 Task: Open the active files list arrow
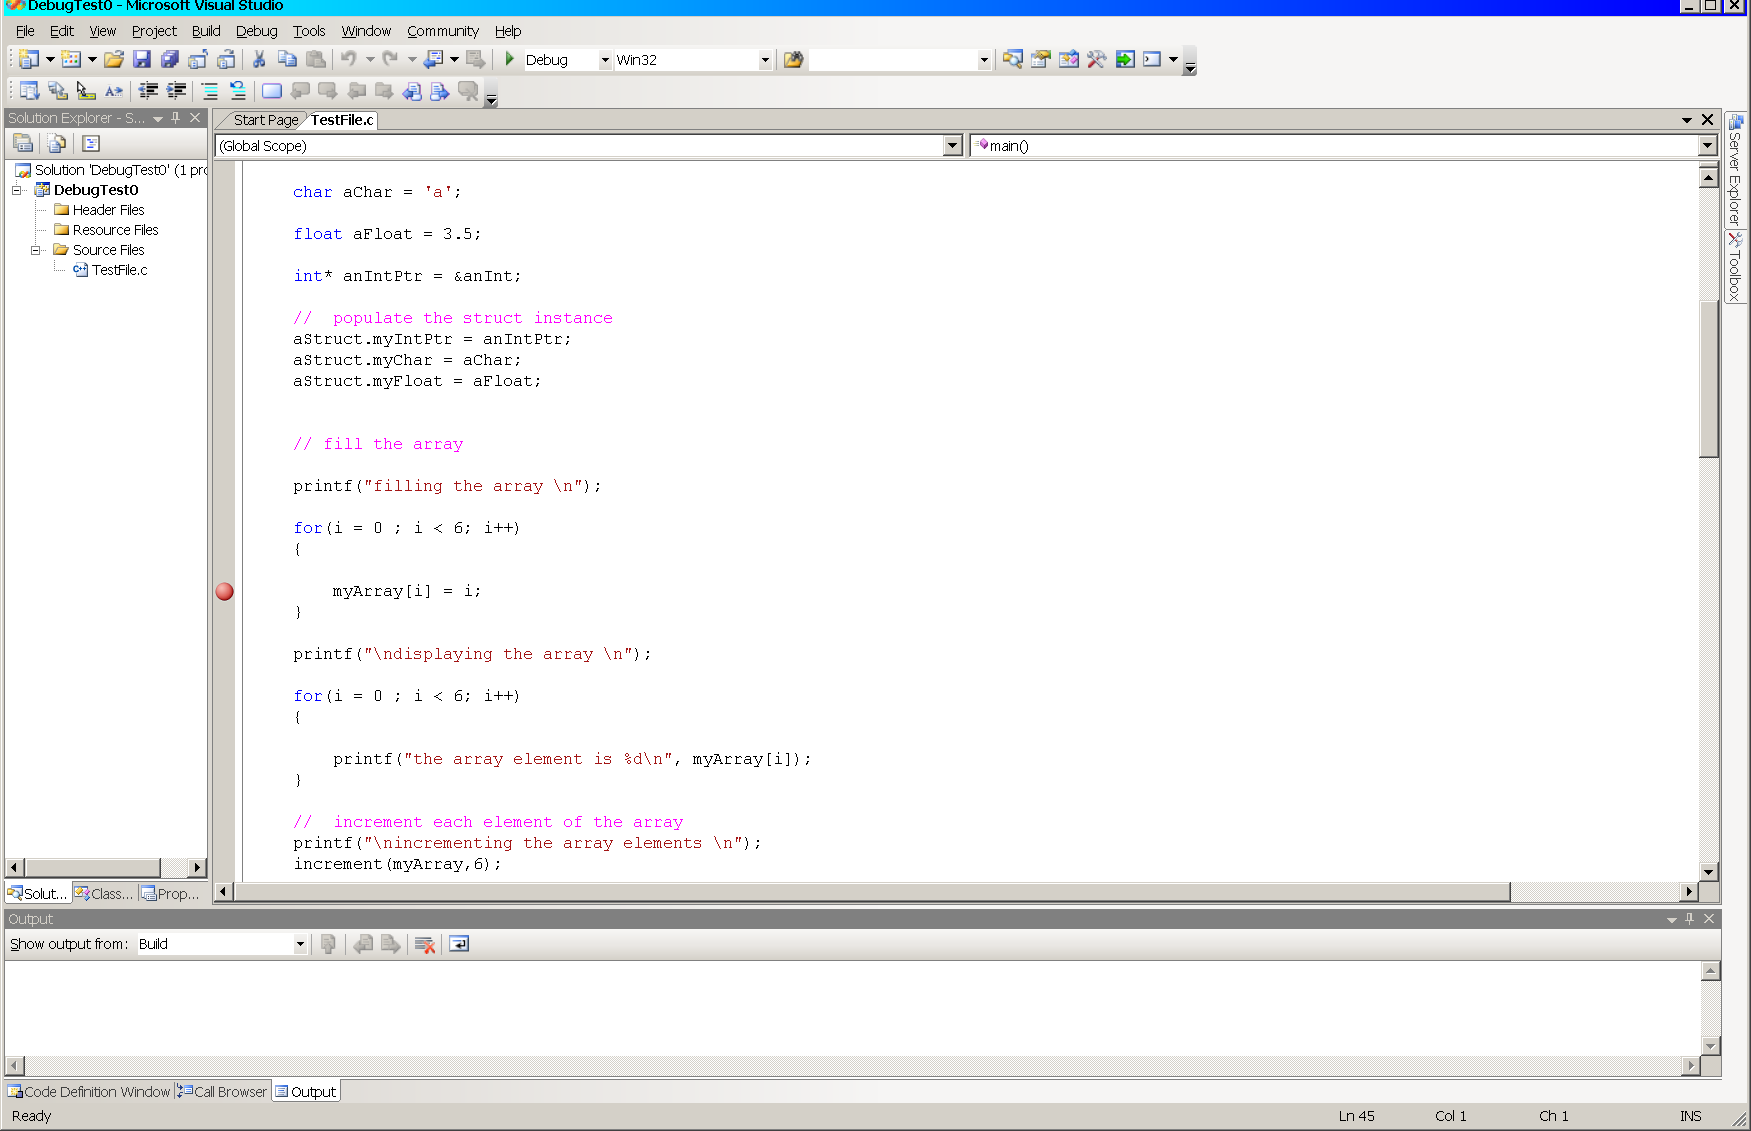tap(1687, 120)
